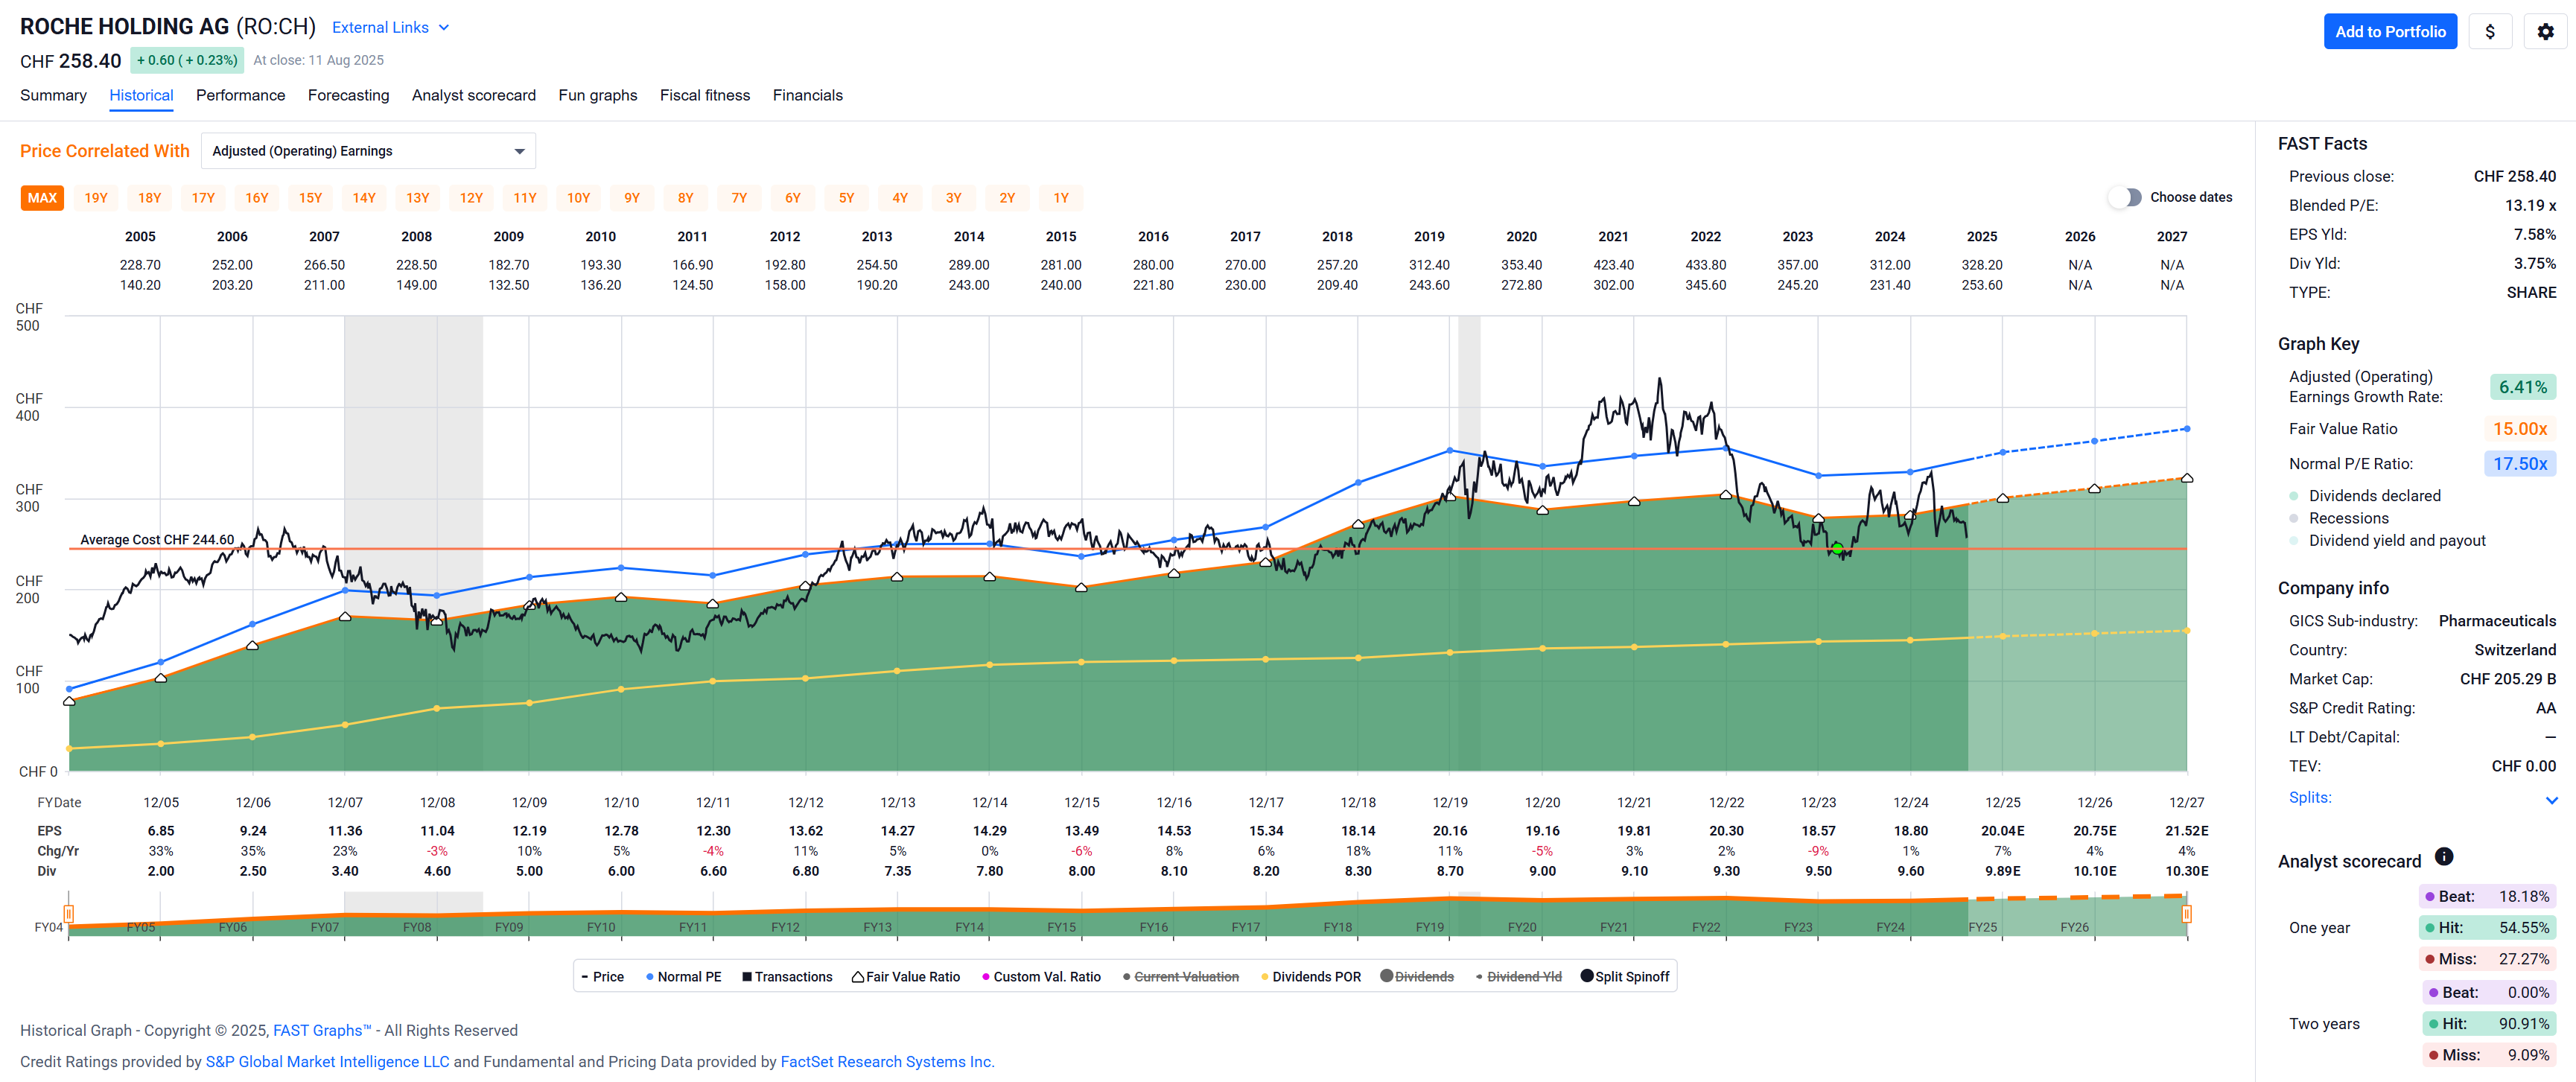Select the 10Y time range button
Viewport: 2576px width, 1082px height.
[x=578, y=198]
